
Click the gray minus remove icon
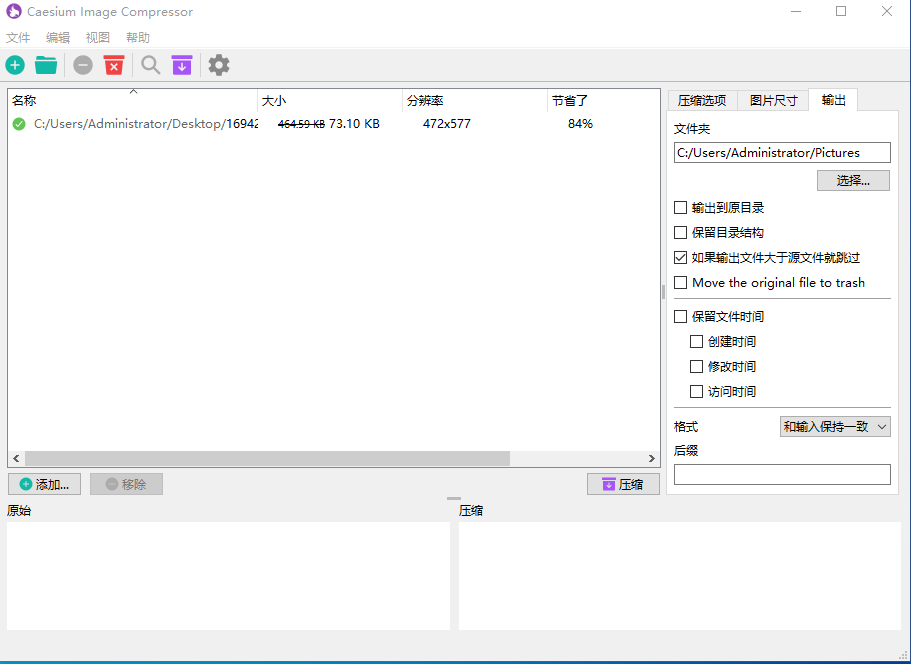click(82, 64)
